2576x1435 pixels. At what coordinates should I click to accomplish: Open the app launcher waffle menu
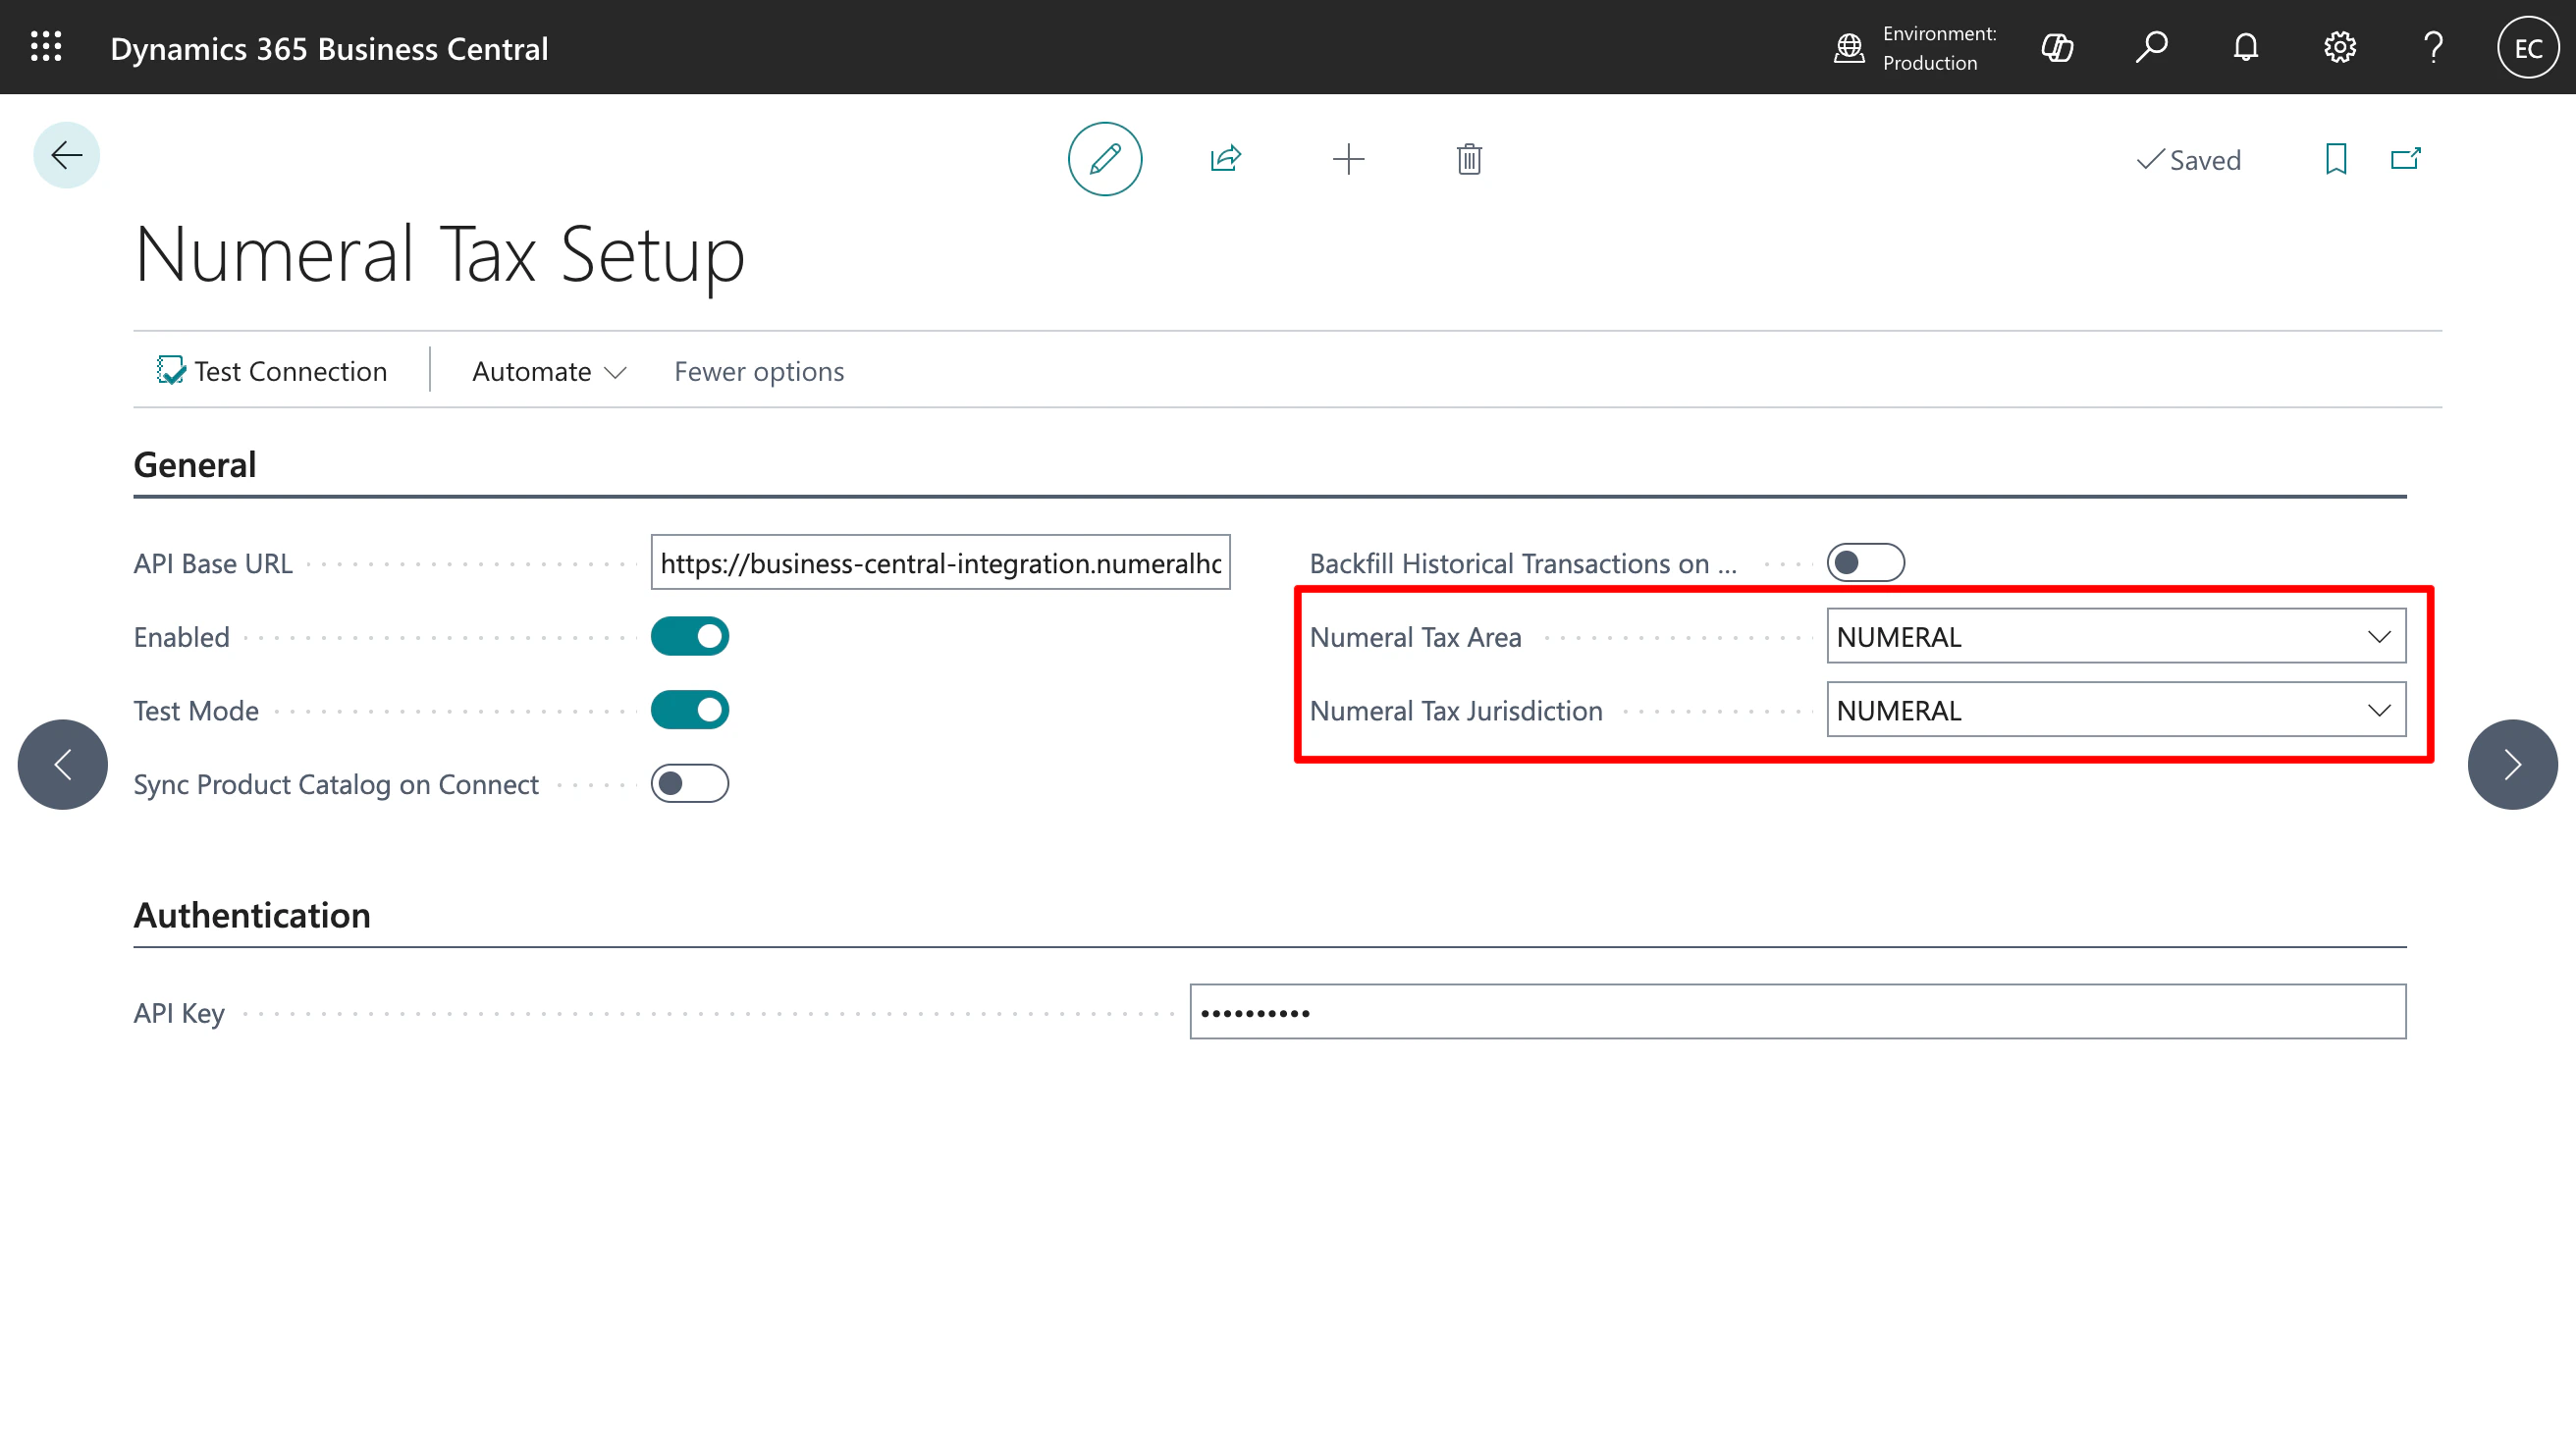(x=46, y=47)
